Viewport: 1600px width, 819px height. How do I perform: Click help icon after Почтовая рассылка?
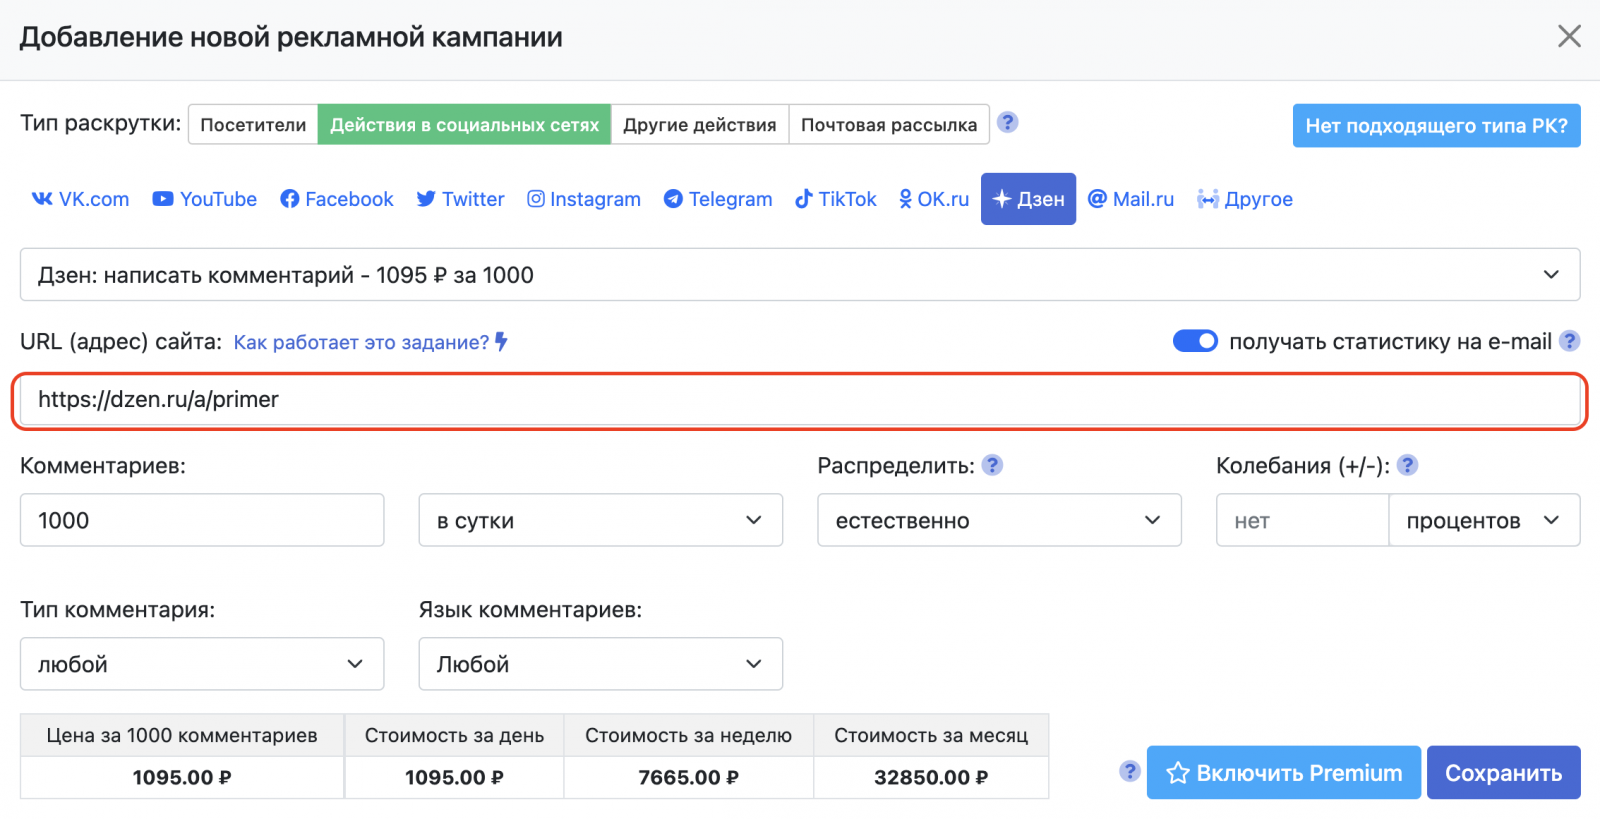point(1008,122)
